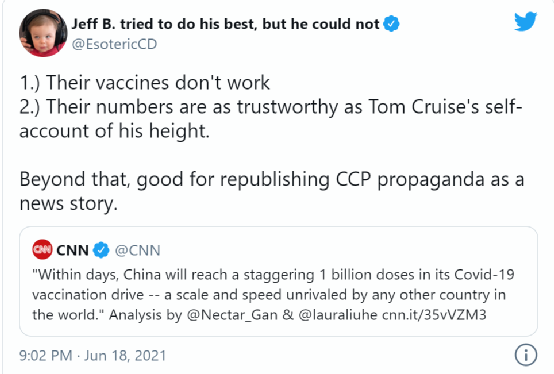Click the Jun 18, 2021 date

[125, 355]
